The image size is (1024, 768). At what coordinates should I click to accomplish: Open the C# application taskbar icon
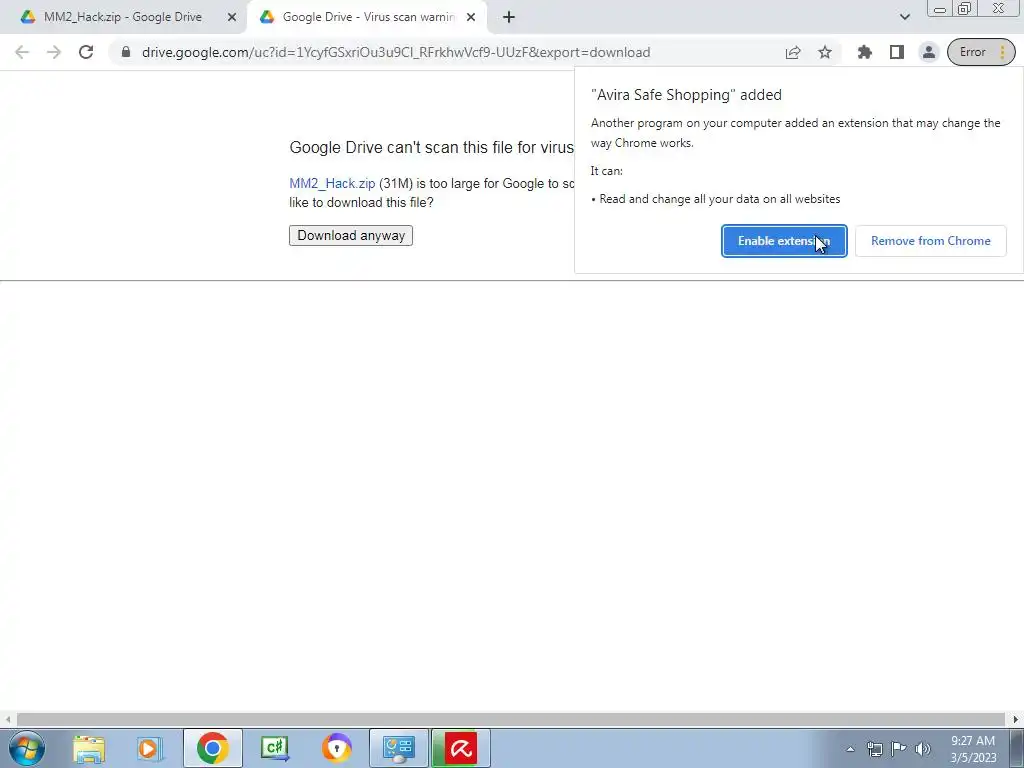pyautogui.click(x=274, y=748)
